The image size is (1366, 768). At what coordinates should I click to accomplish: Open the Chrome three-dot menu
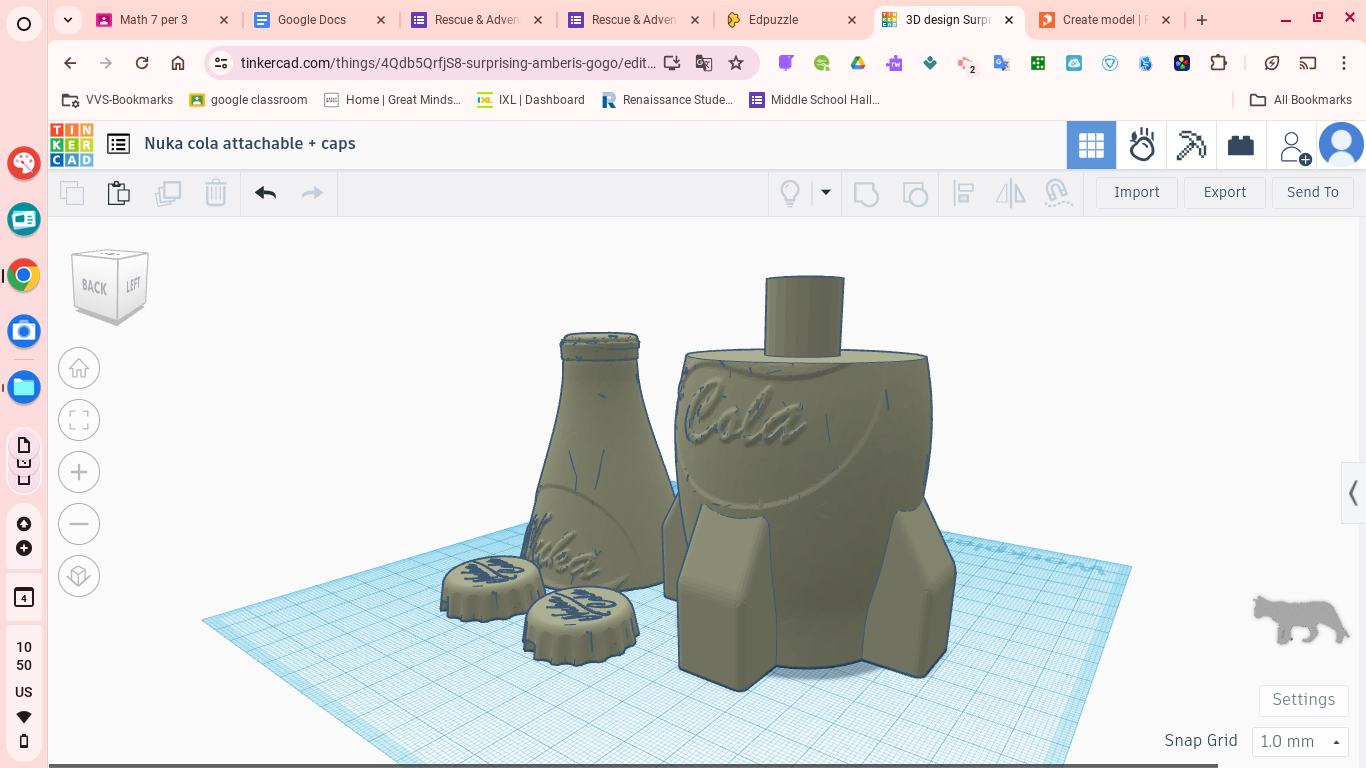pos(1344,63)
